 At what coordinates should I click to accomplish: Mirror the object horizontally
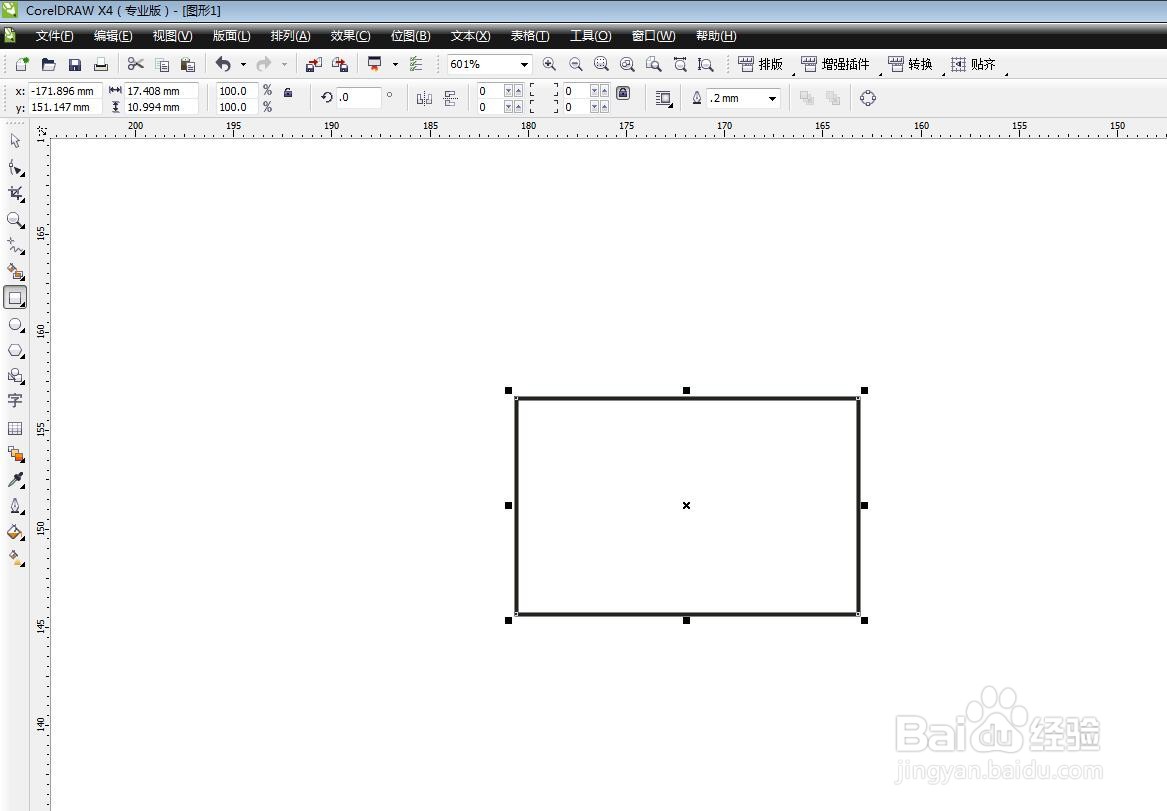tap(424, 98)
